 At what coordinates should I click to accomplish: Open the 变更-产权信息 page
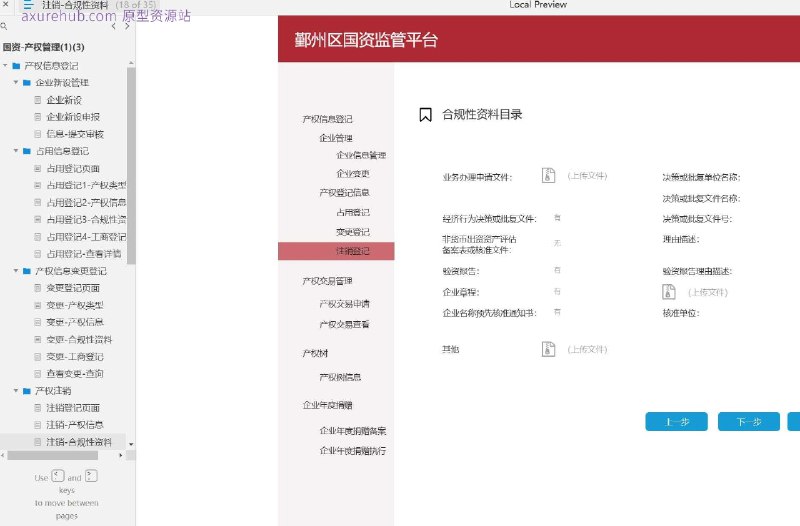[x=75, y=322]
